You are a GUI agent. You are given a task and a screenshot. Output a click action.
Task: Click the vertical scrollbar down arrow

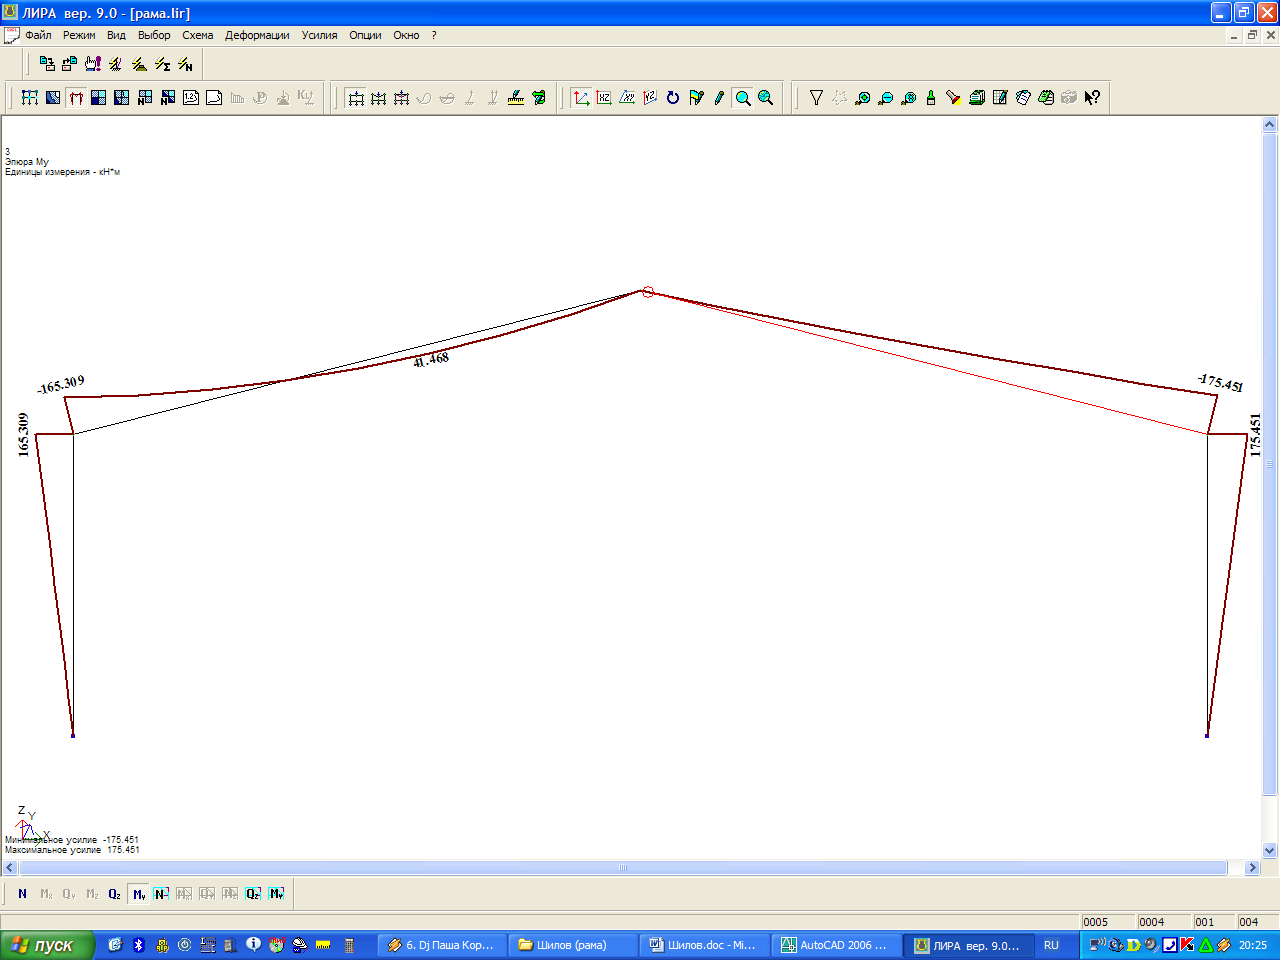click(1270, 851)
